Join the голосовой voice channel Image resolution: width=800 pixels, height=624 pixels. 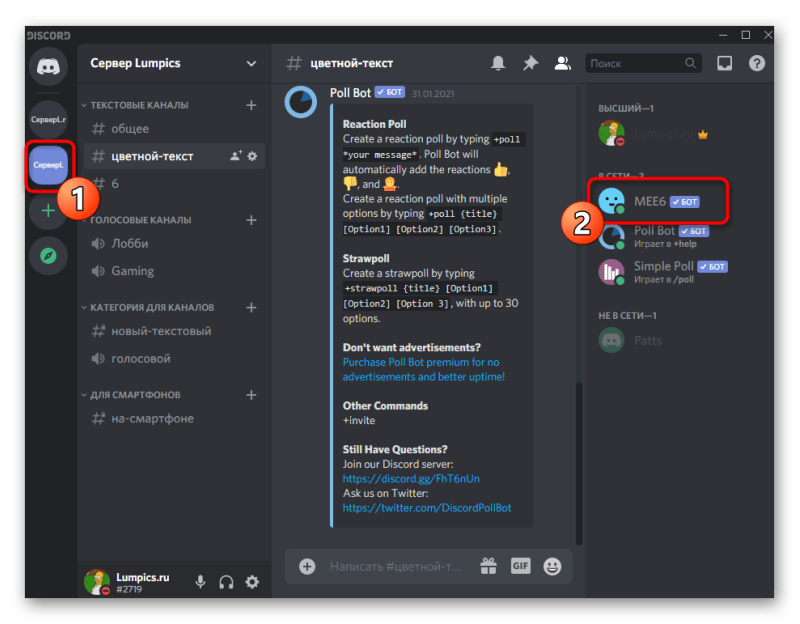click(174, 359)
